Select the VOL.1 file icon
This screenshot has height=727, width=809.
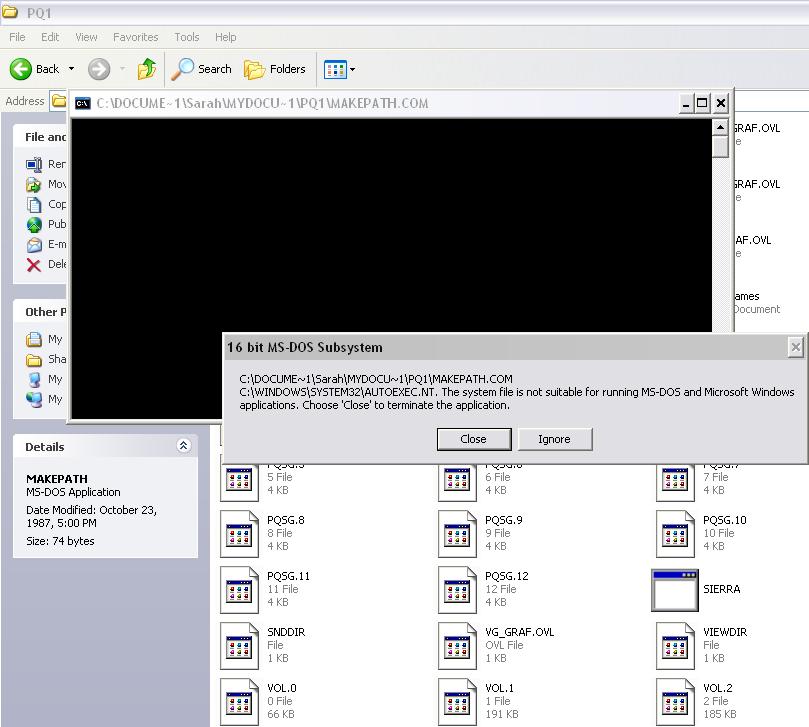[457, 701]
